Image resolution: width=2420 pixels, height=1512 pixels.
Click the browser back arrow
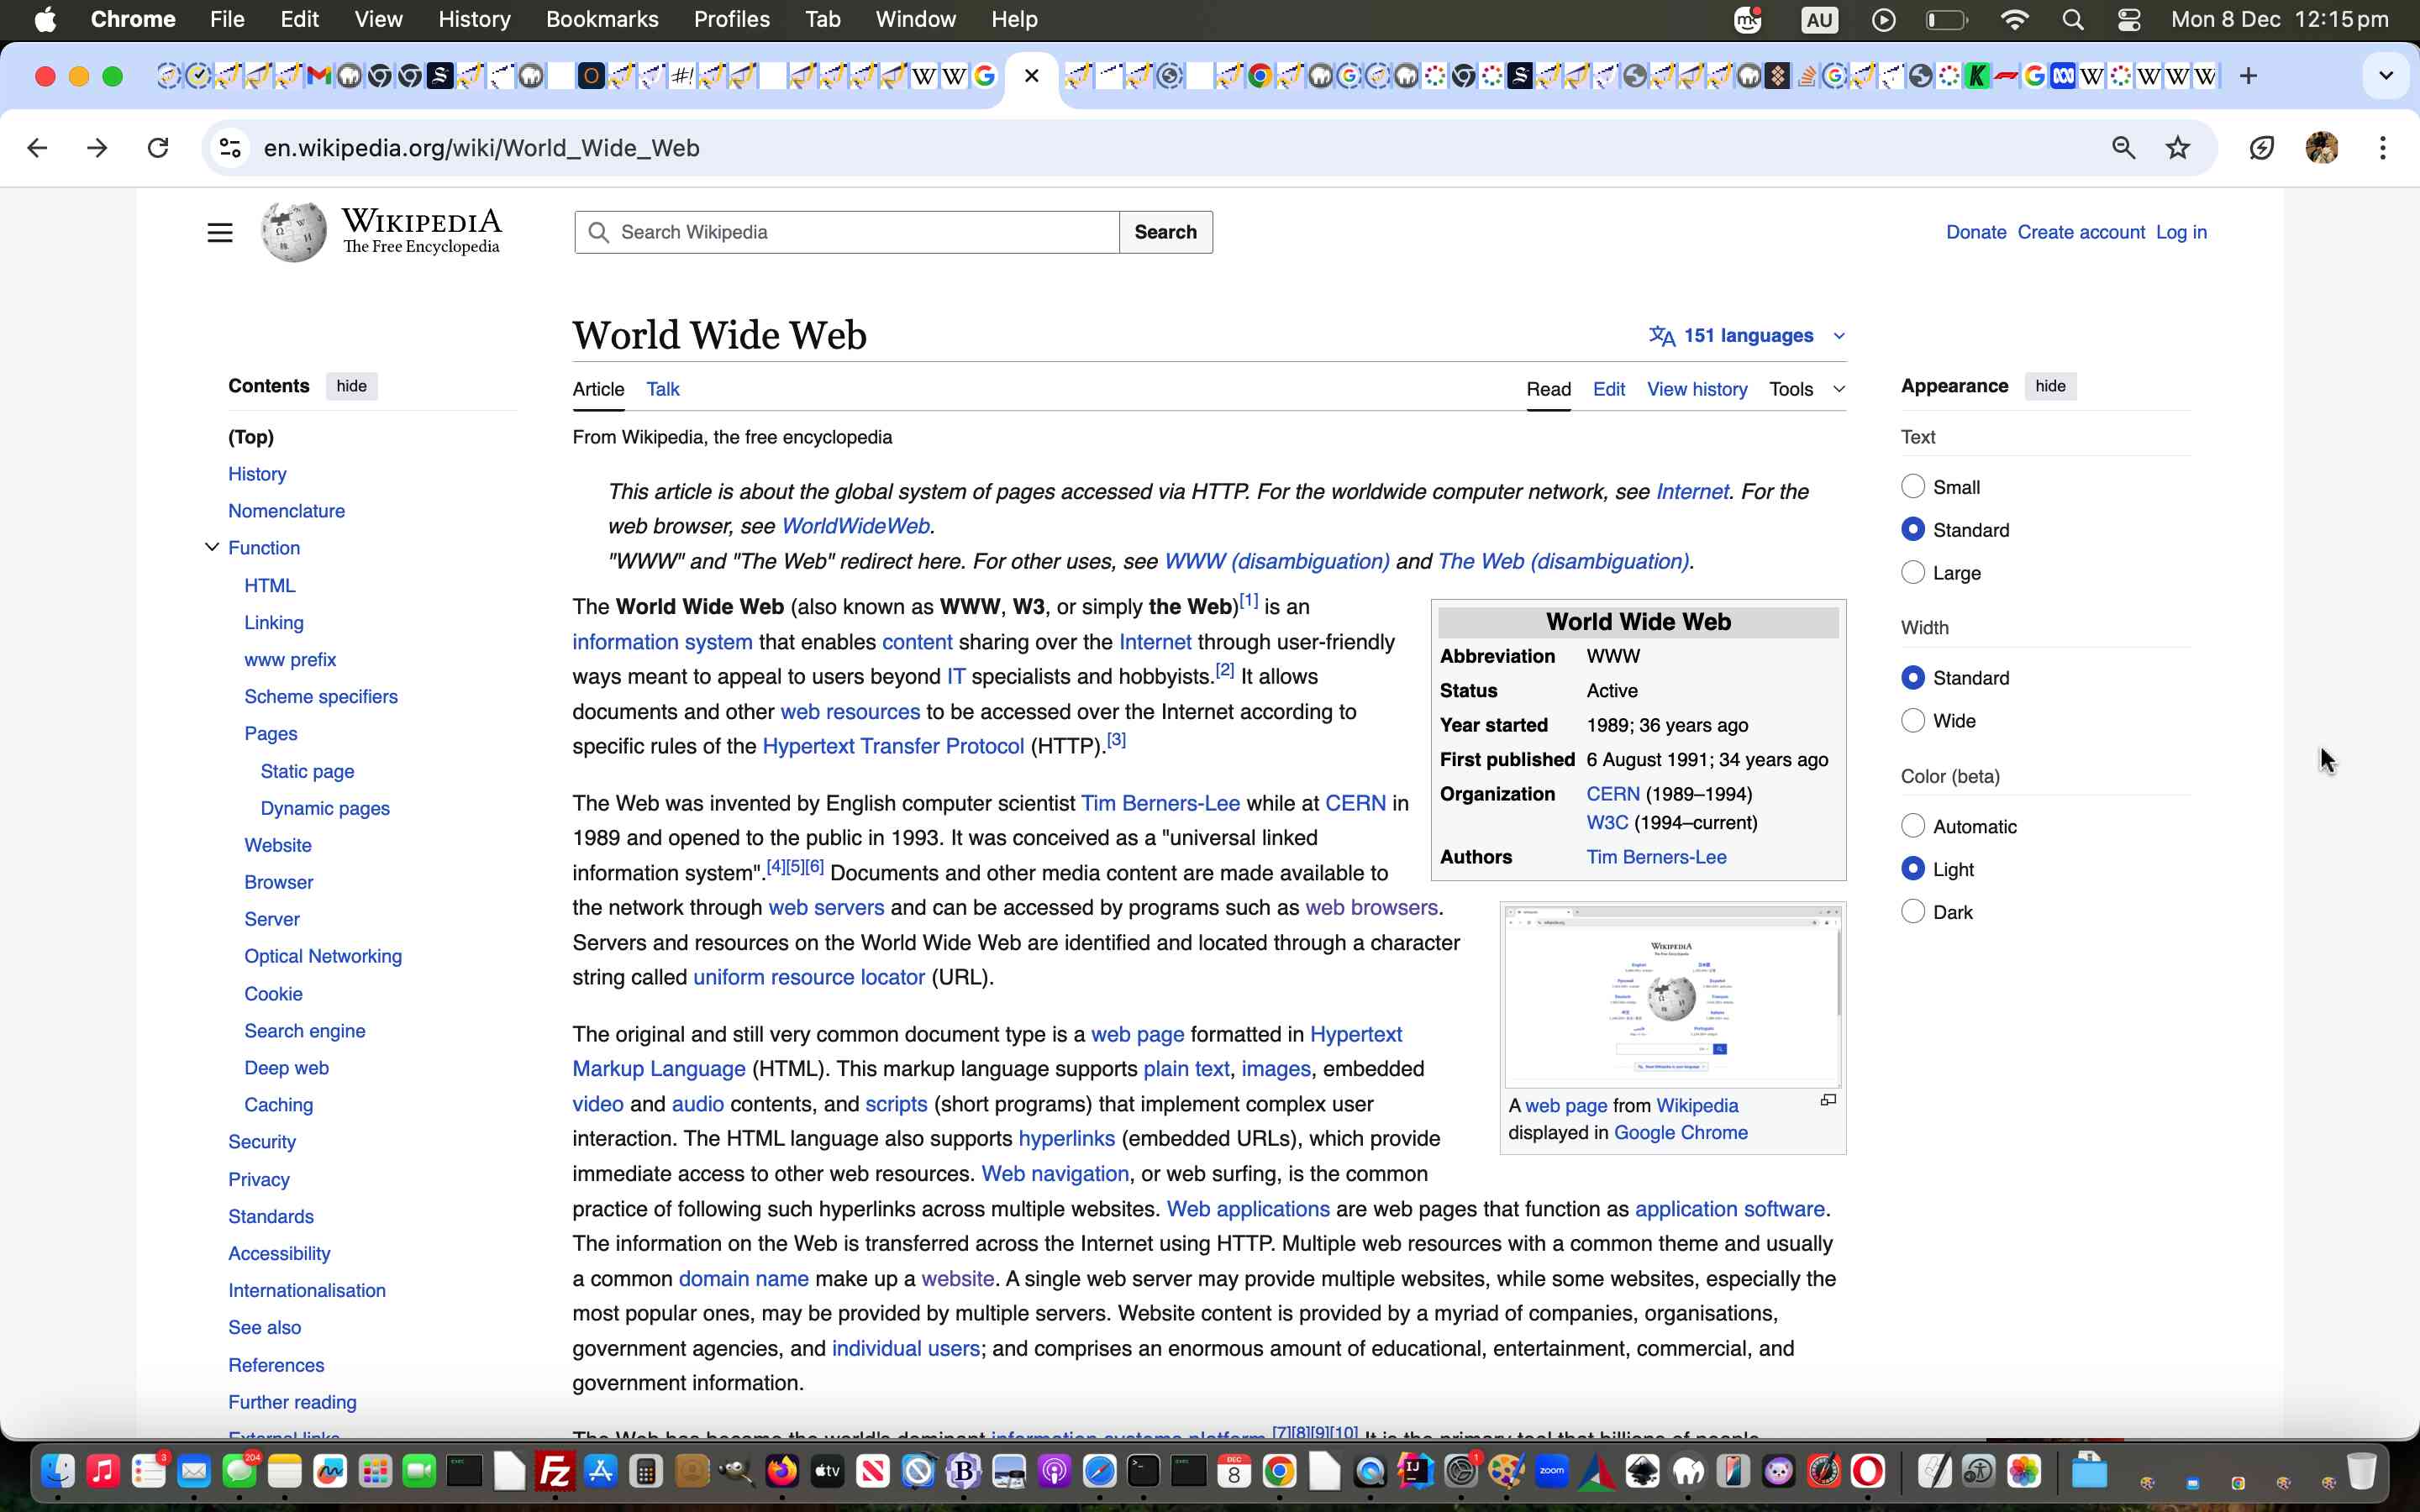pyautogui.click(x=37, y=148)
